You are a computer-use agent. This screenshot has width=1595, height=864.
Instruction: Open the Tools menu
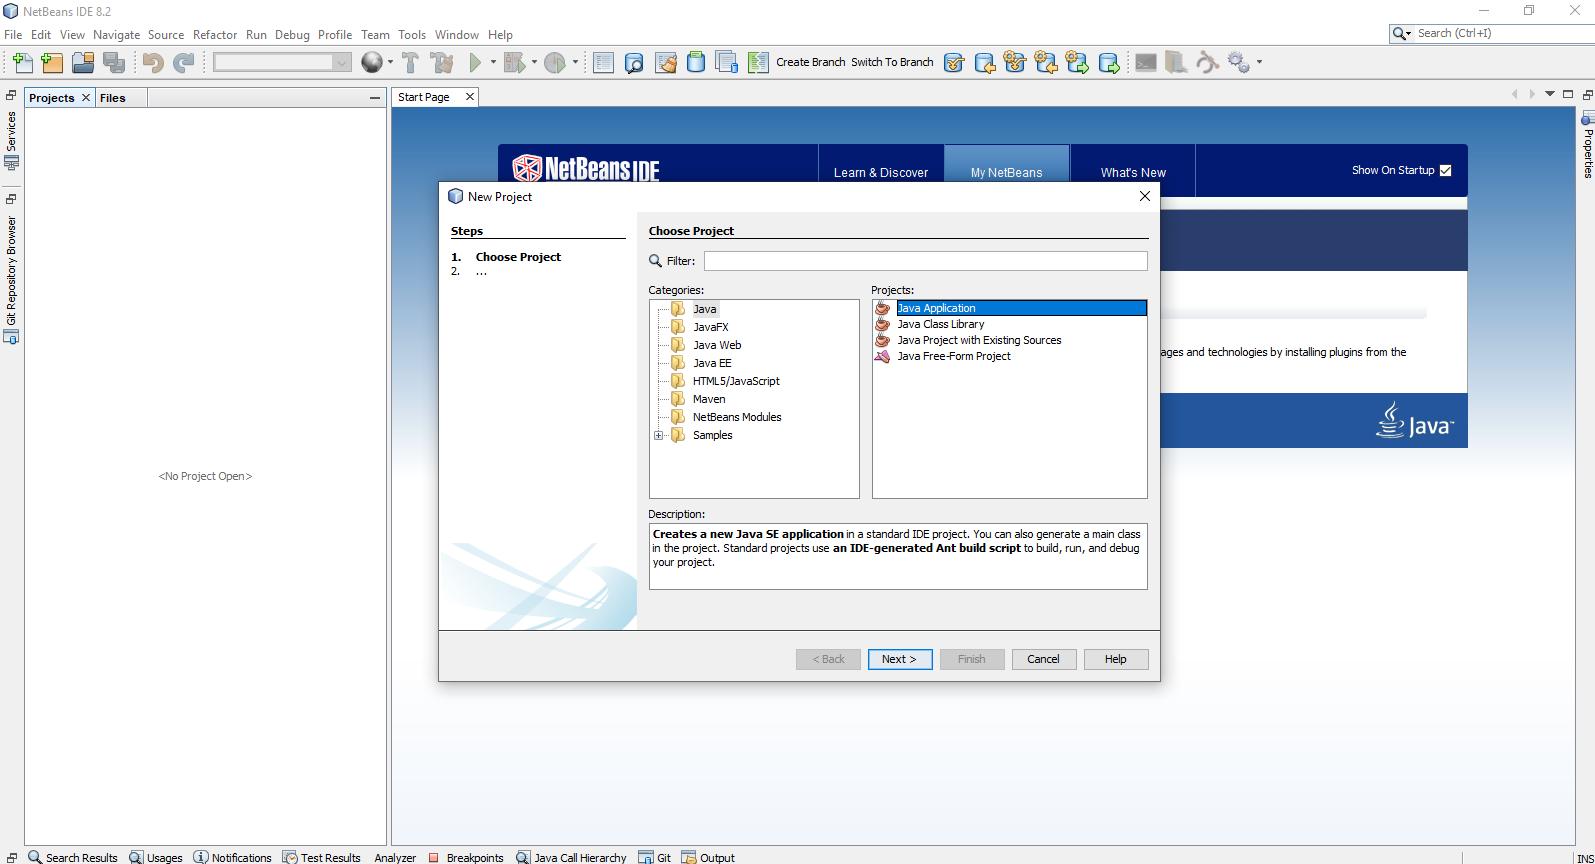[412, 34]
